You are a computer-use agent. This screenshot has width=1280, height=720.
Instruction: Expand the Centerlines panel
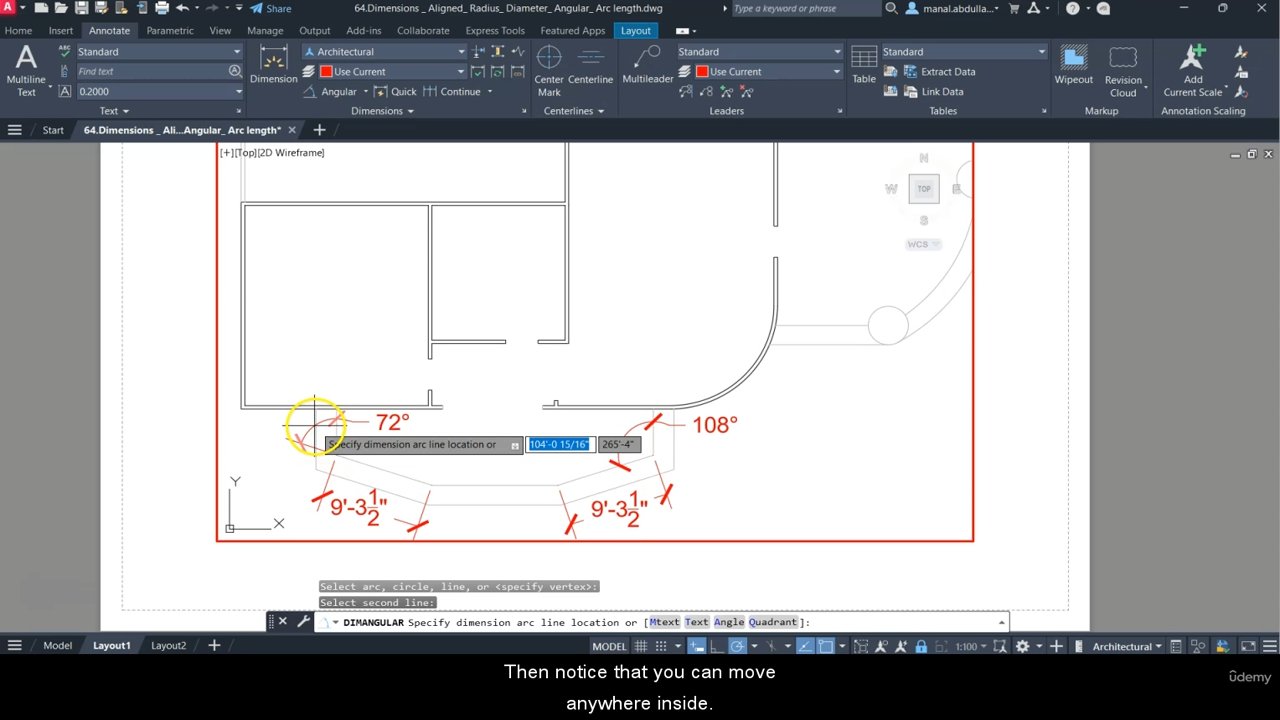click(x=573, y=111)
